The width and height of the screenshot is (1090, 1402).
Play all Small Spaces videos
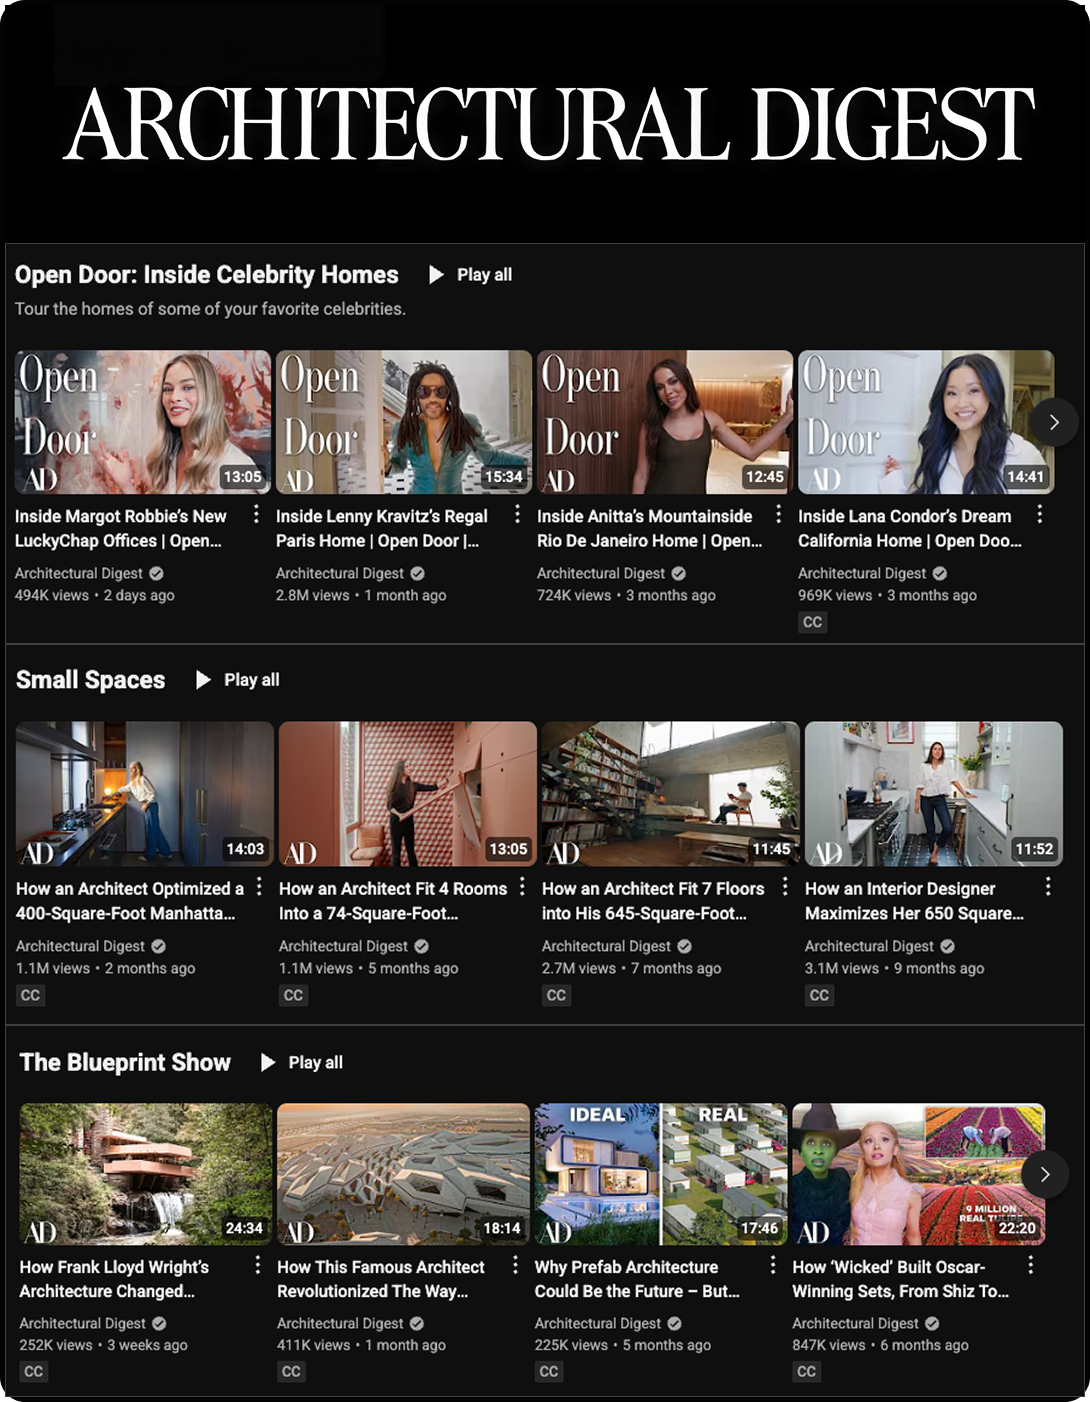pos(237,680)
